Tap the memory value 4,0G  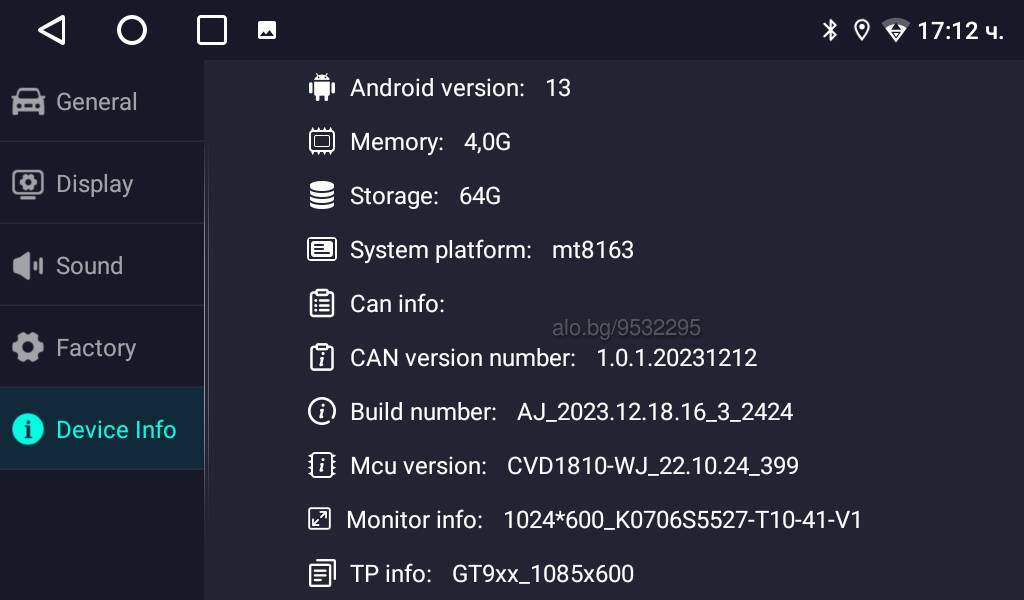point(487,142)
